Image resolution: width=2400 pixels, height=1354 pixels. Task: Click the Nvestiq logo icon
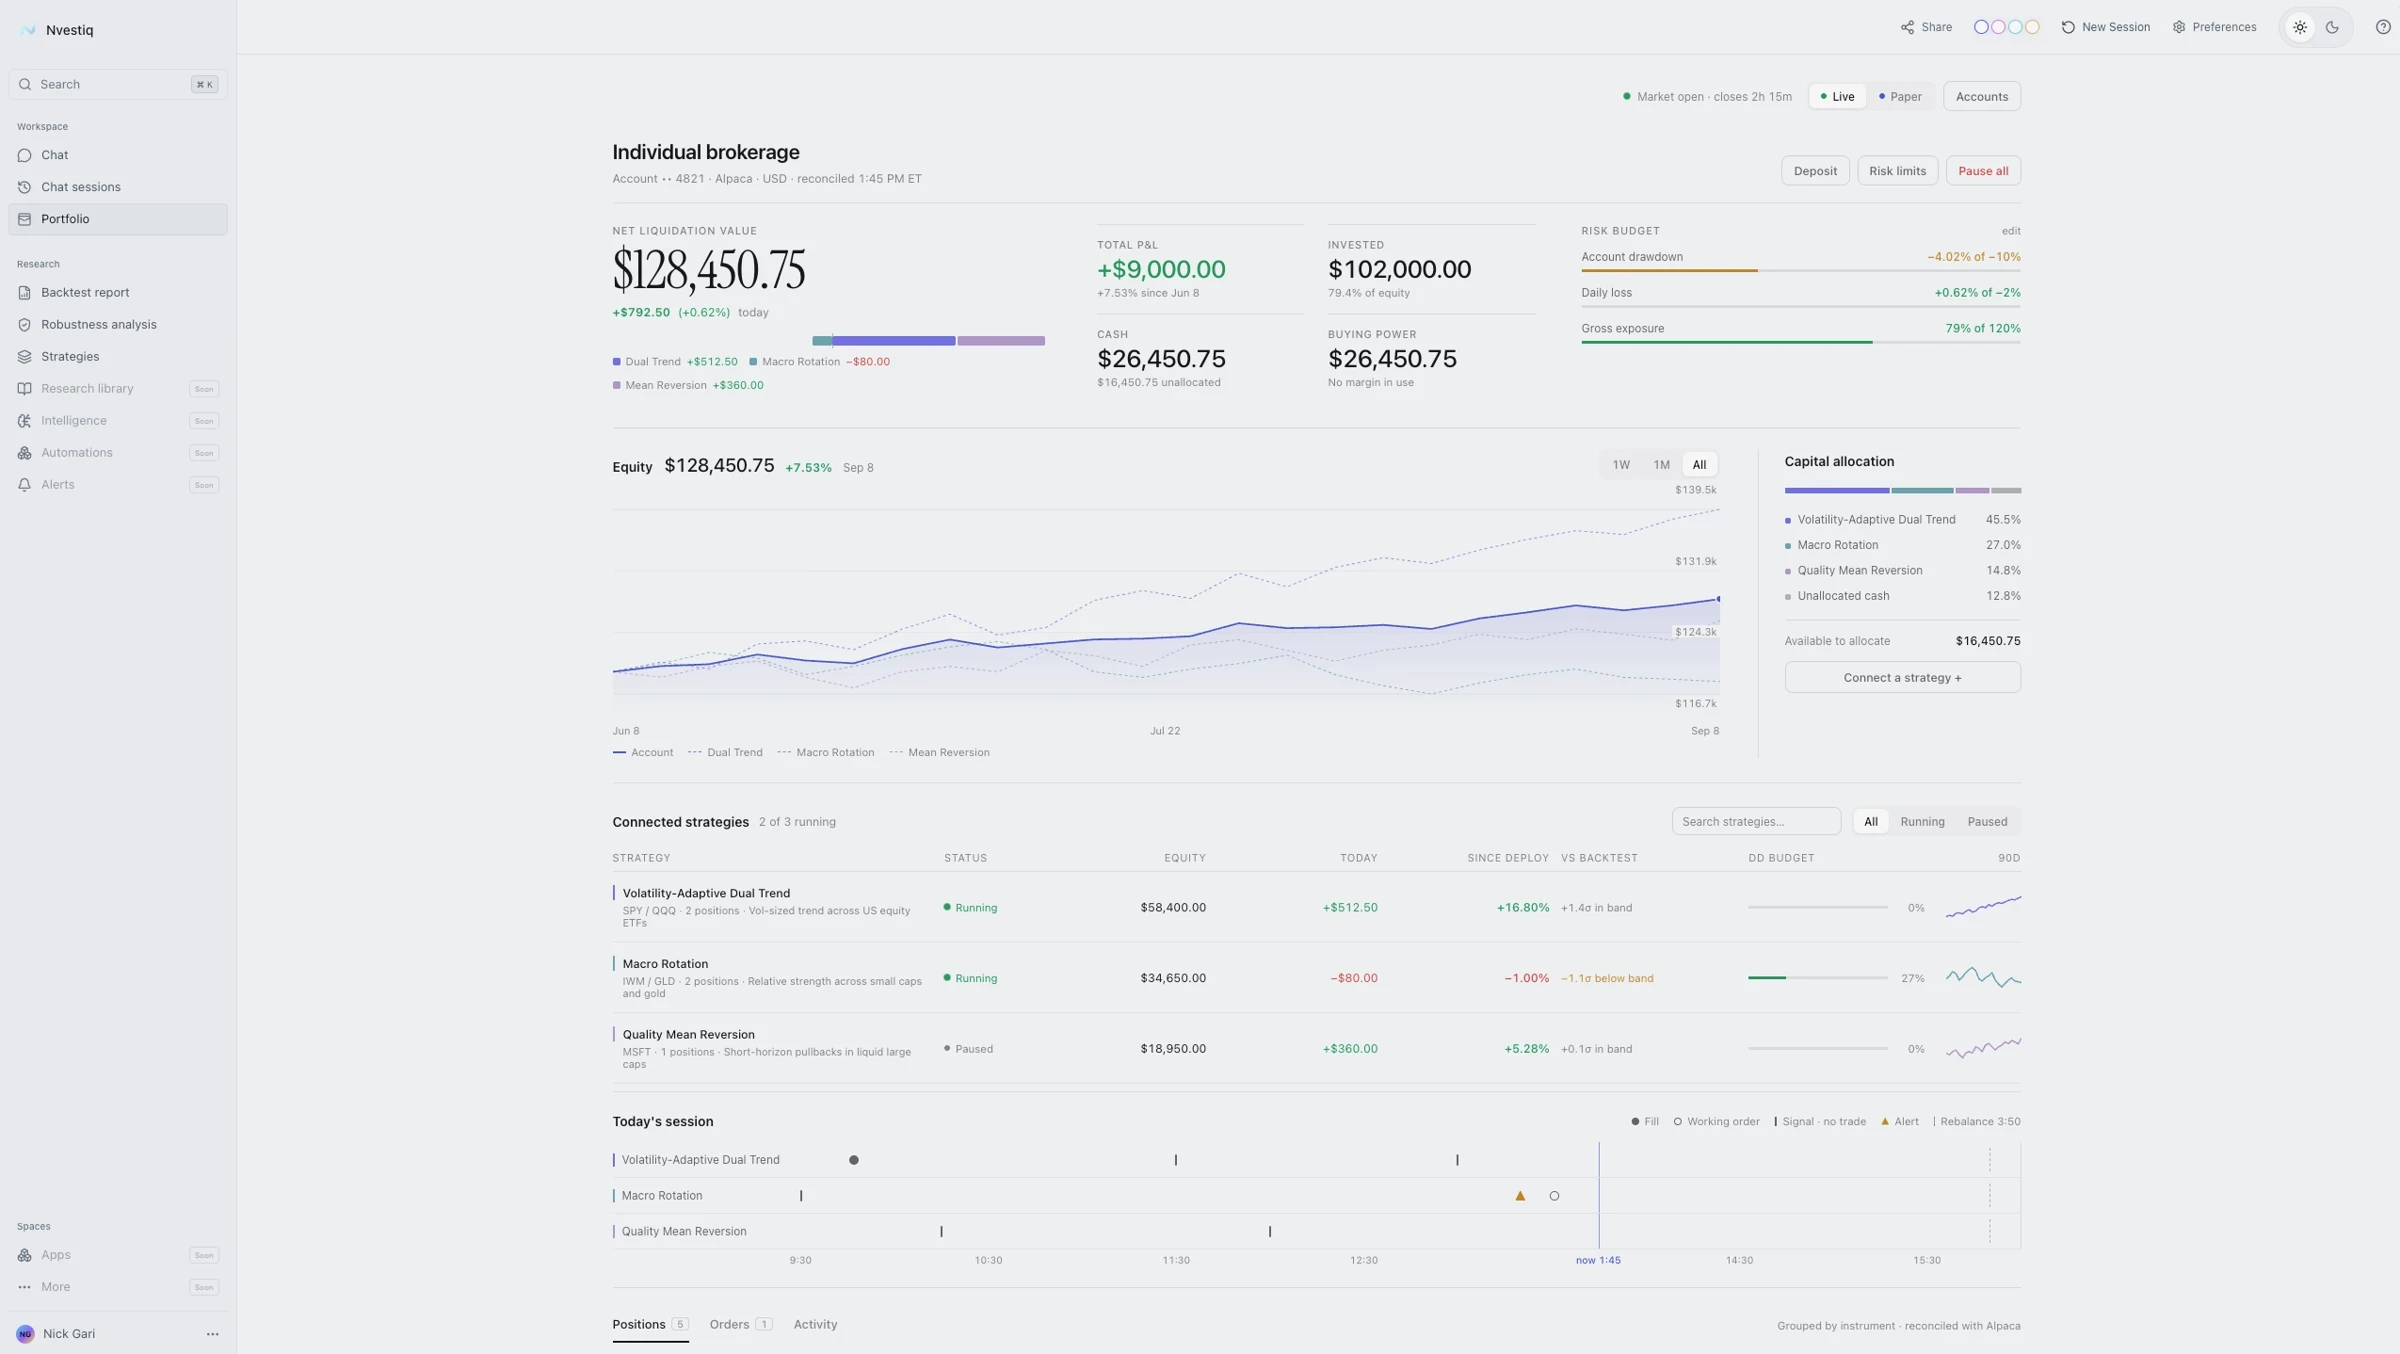pos(27,30)
